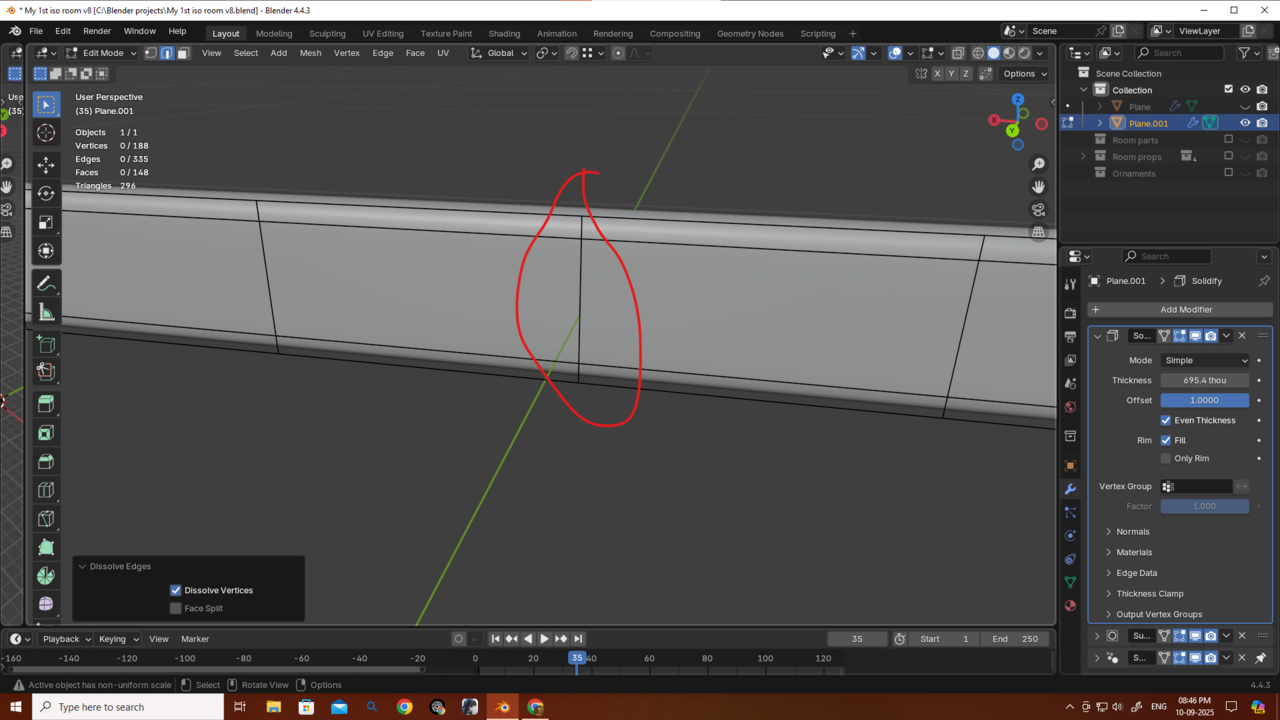The image size is (1280, 720).
Task: Open the Modifiers wrench properties tab
Action: [x=1070, y=489]
